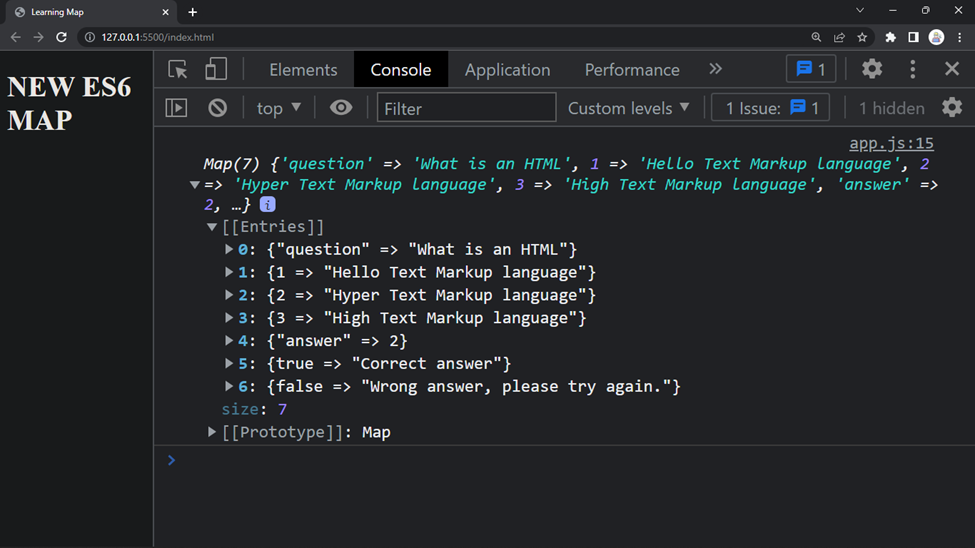Open DevTools settings gear

[872, 69]
